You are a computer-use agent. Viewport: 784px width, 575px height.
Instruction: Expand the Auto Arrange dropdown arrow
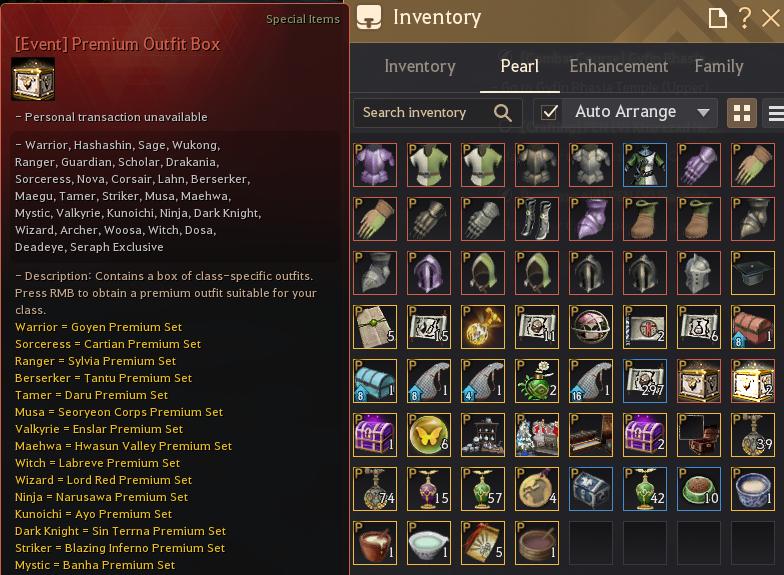click(703, 112)
